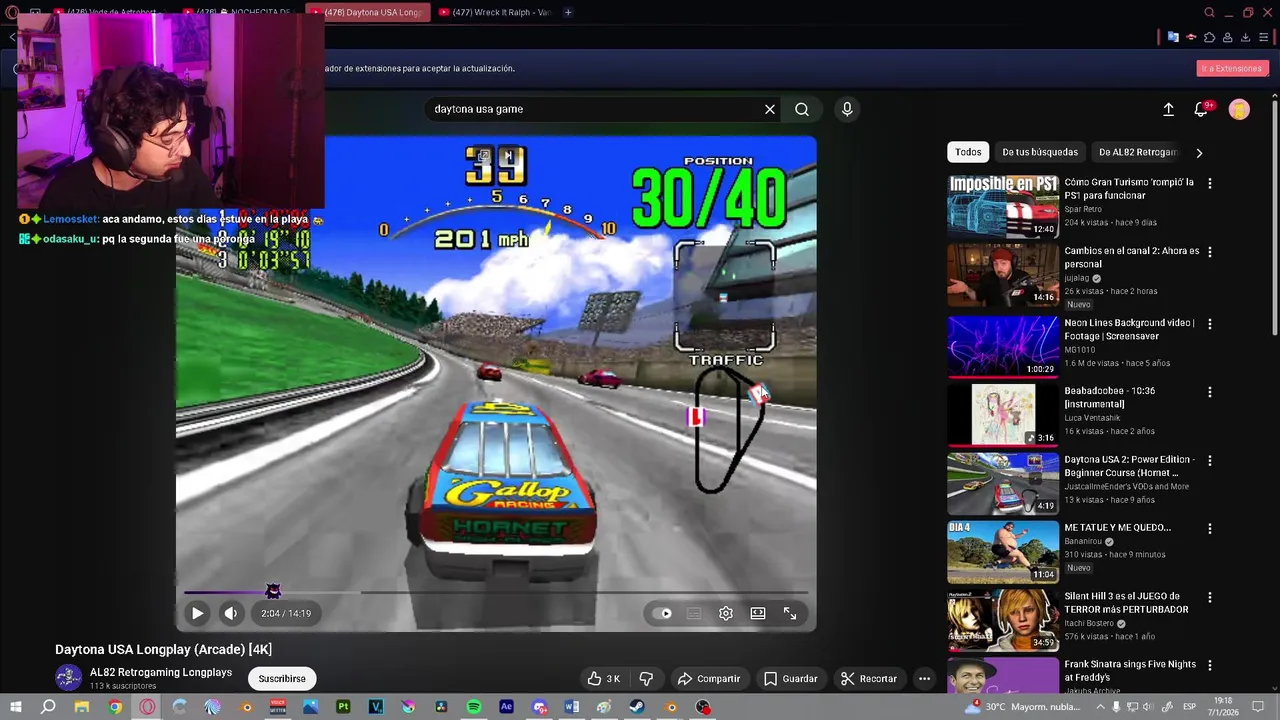Open File Explorer from the taskbar

pos(82,707)
